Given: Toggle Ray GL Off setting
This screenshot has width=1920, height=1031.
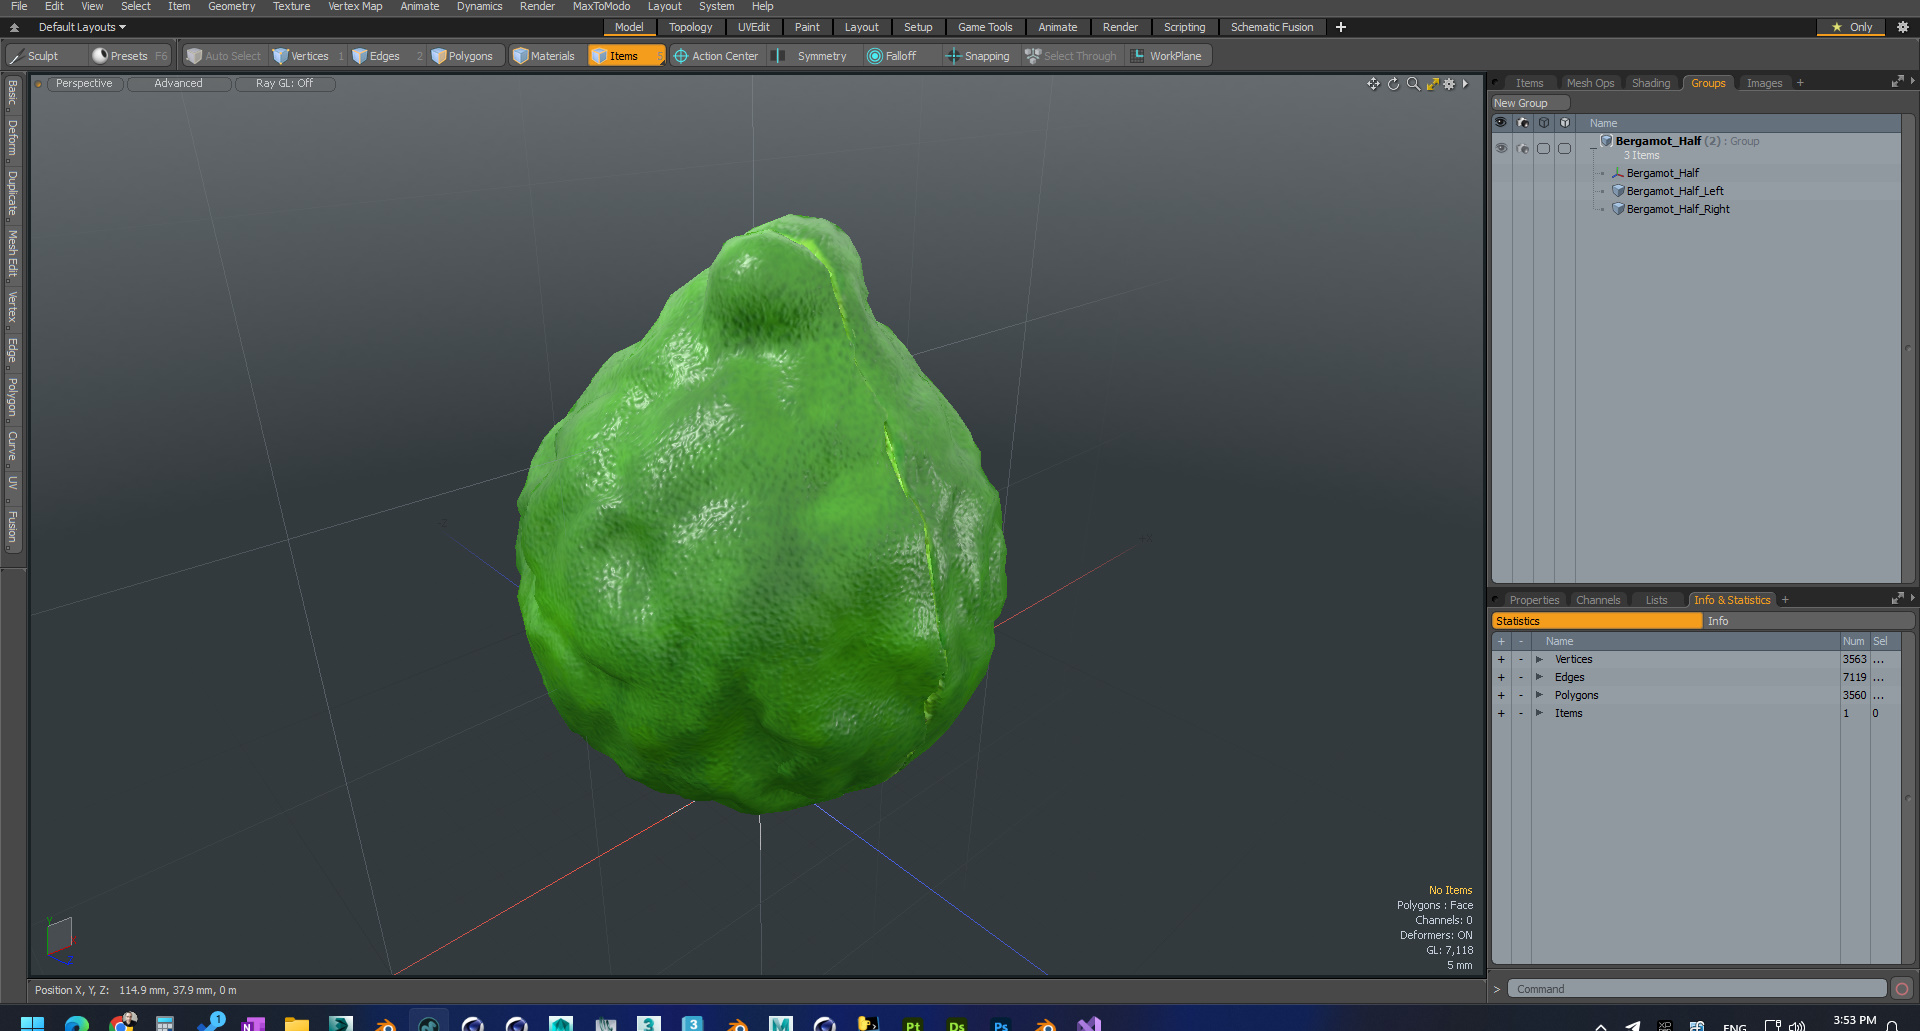Looking at the screenshot, I should point(285,84).
